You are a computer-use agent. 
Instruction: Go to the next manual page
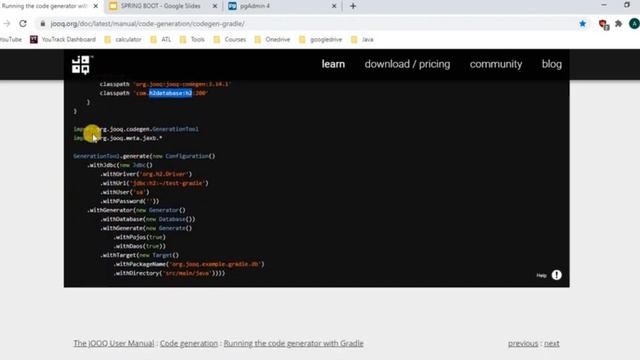[x=551, y=344]
